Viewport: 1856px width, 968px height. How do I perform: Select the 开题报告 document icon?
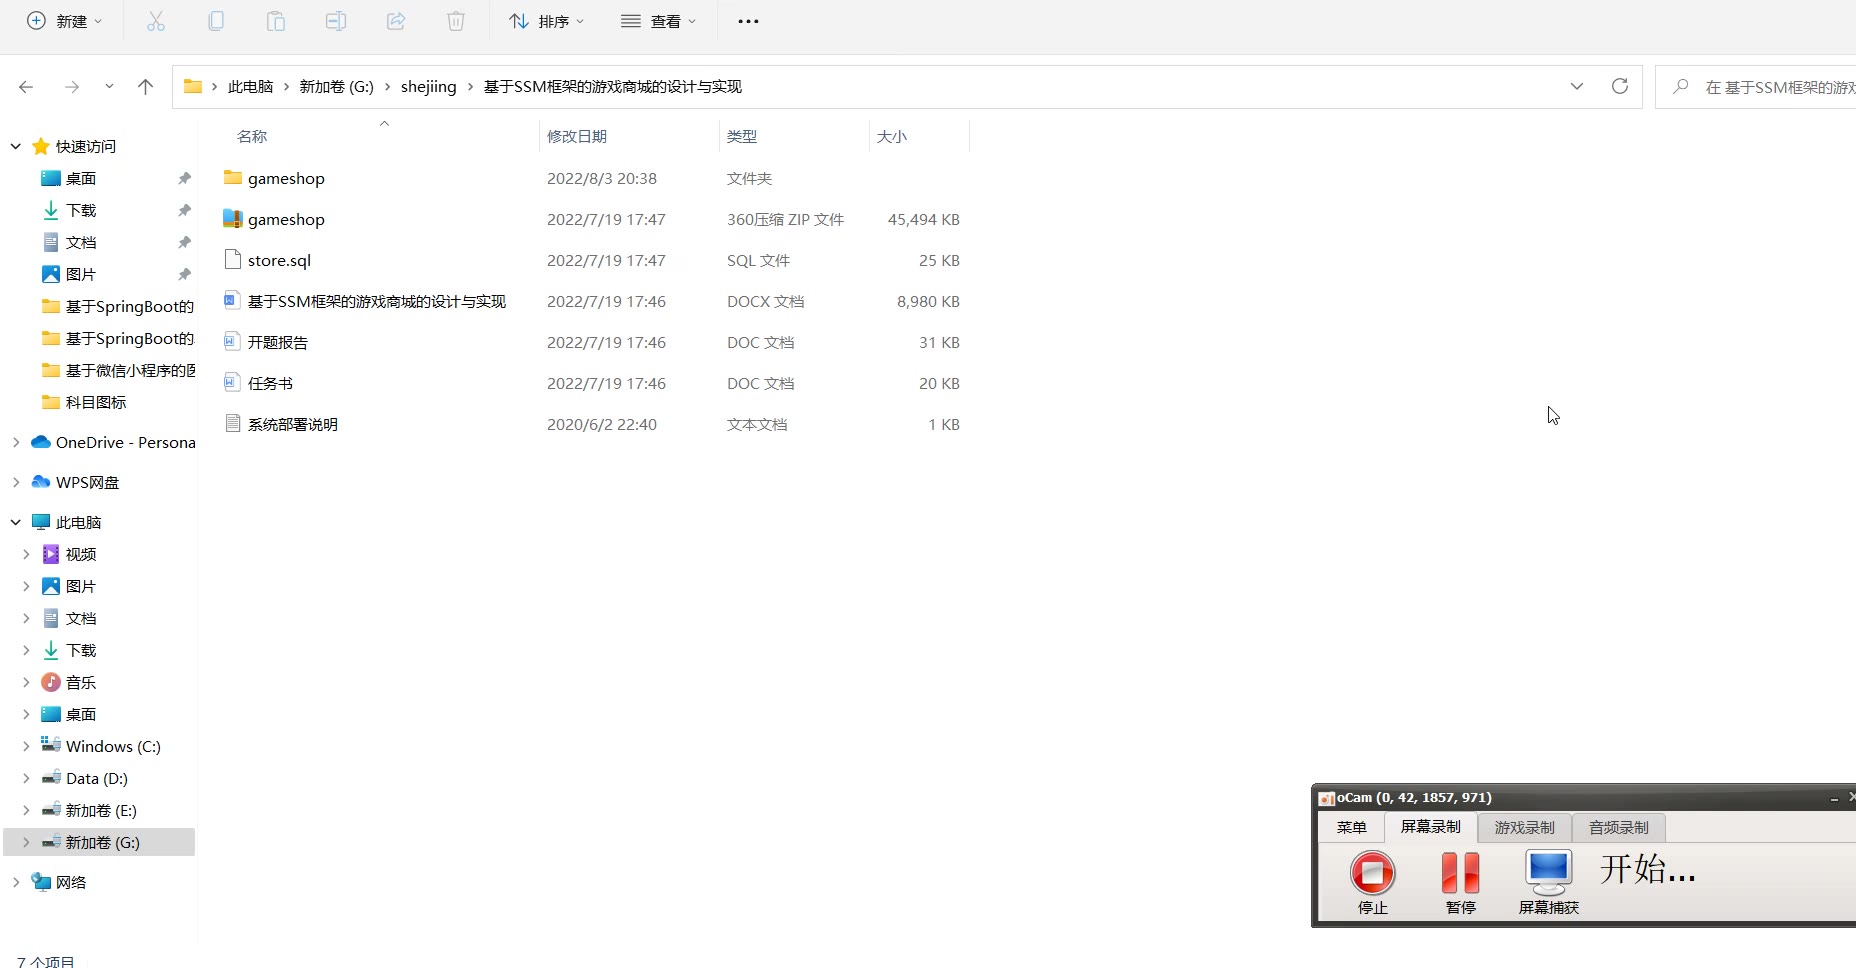click(233, 342)
